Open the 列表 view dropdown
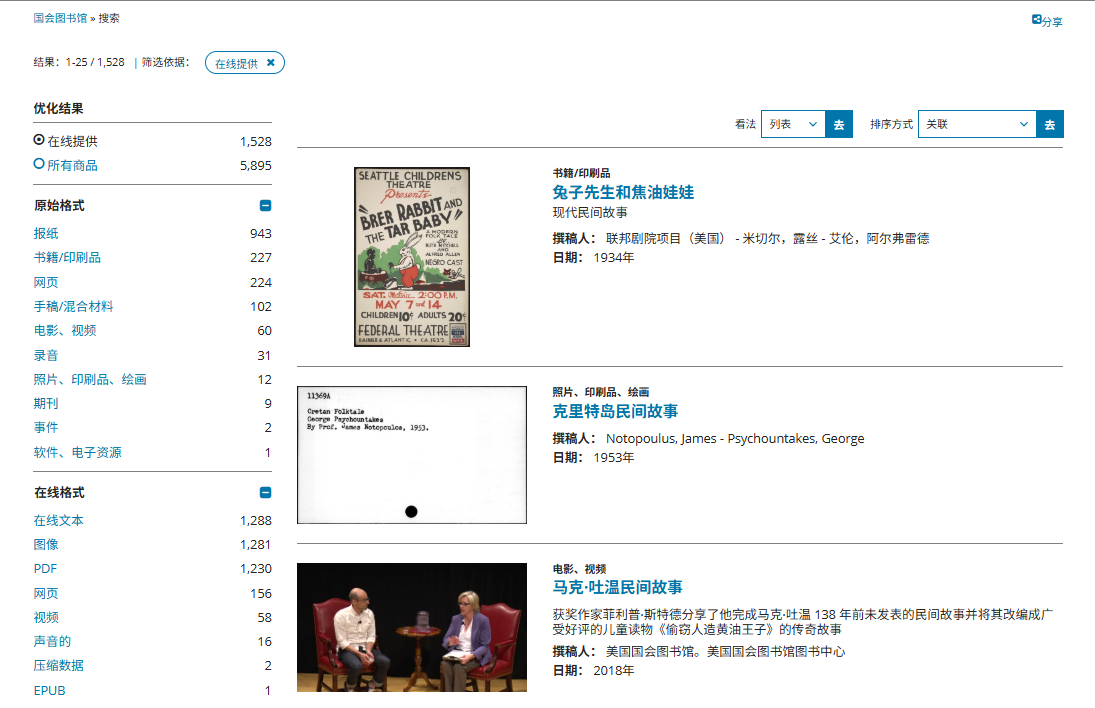Image resolution: width=1095 pixels, height=708 pixels. [792, 124]
